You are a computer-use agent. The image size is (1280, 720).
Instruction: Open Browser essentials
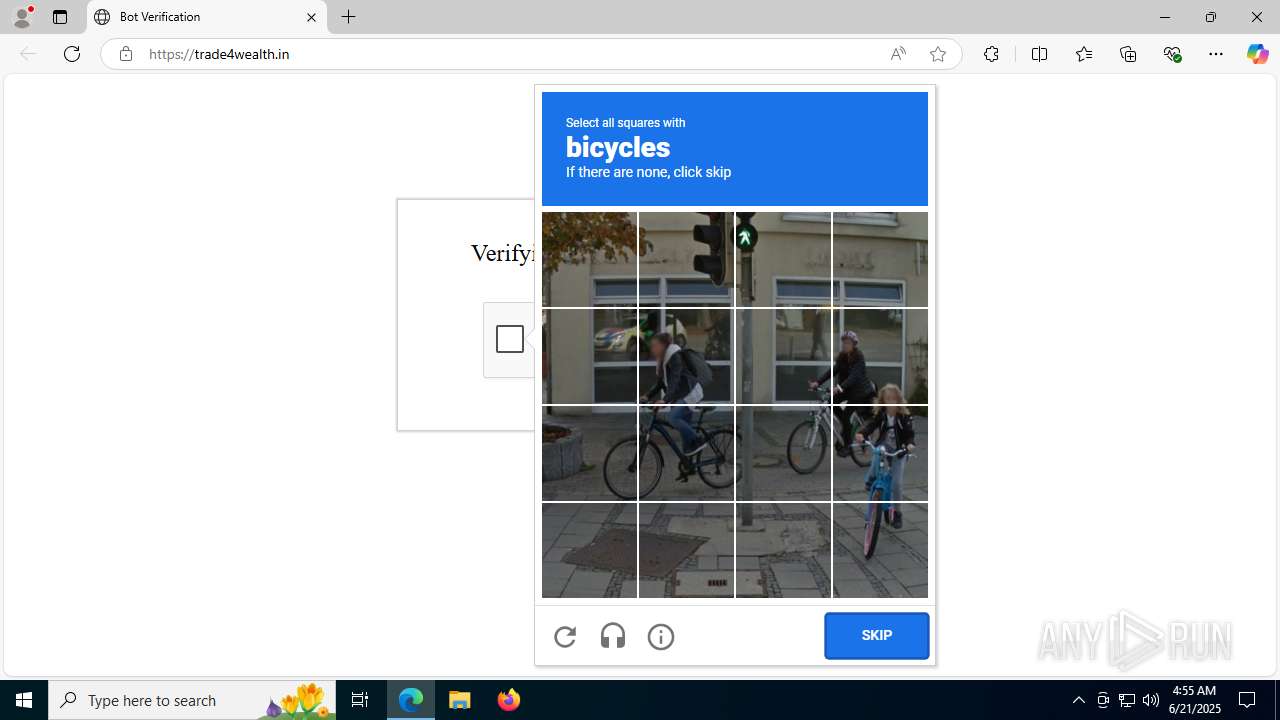(1172, 54)
